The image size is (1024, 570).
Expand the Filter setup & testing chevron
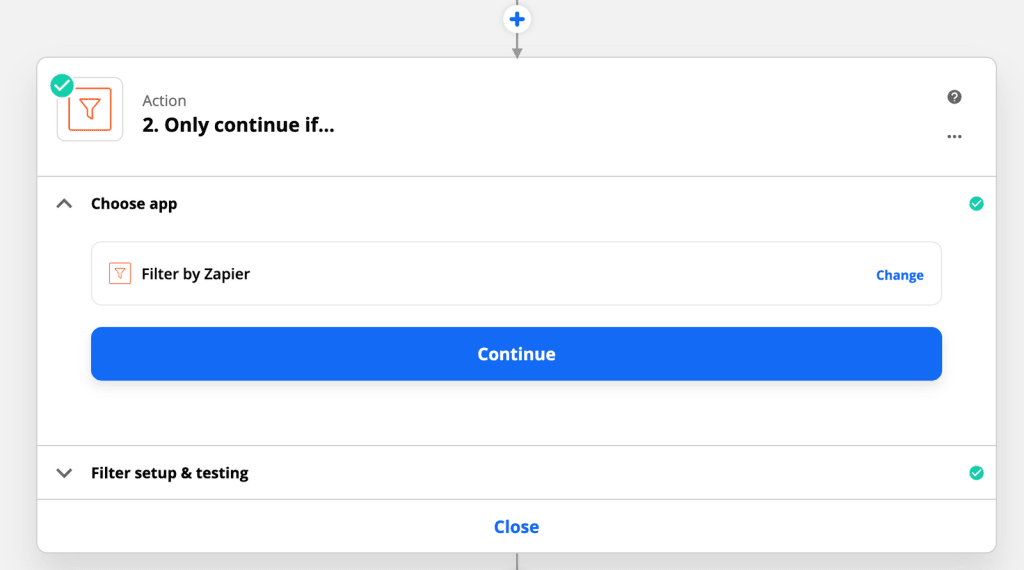point(64,473)
